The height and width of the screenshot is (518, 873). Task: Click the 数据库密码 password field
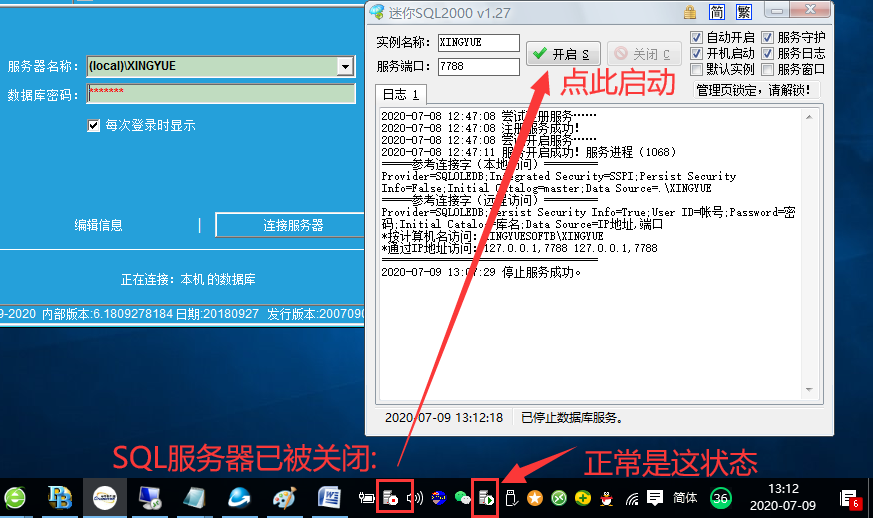coord(221,94)
